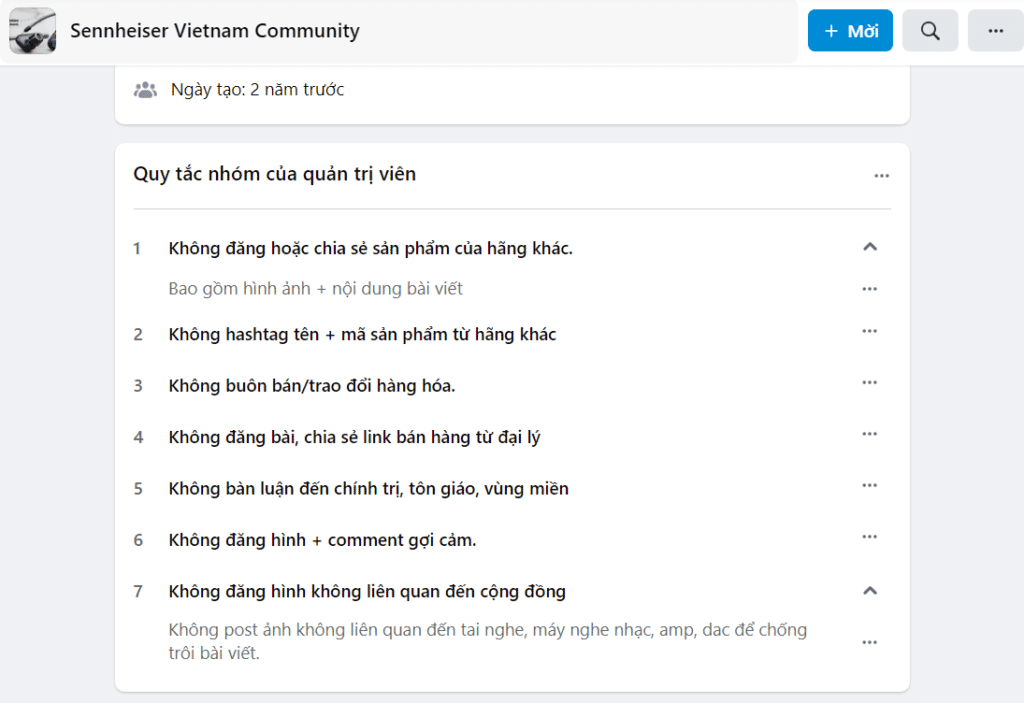Collapse rule 1 chevron about sản phẩm hãng khác
This screenshot has width=1024, height=703.
870,247
